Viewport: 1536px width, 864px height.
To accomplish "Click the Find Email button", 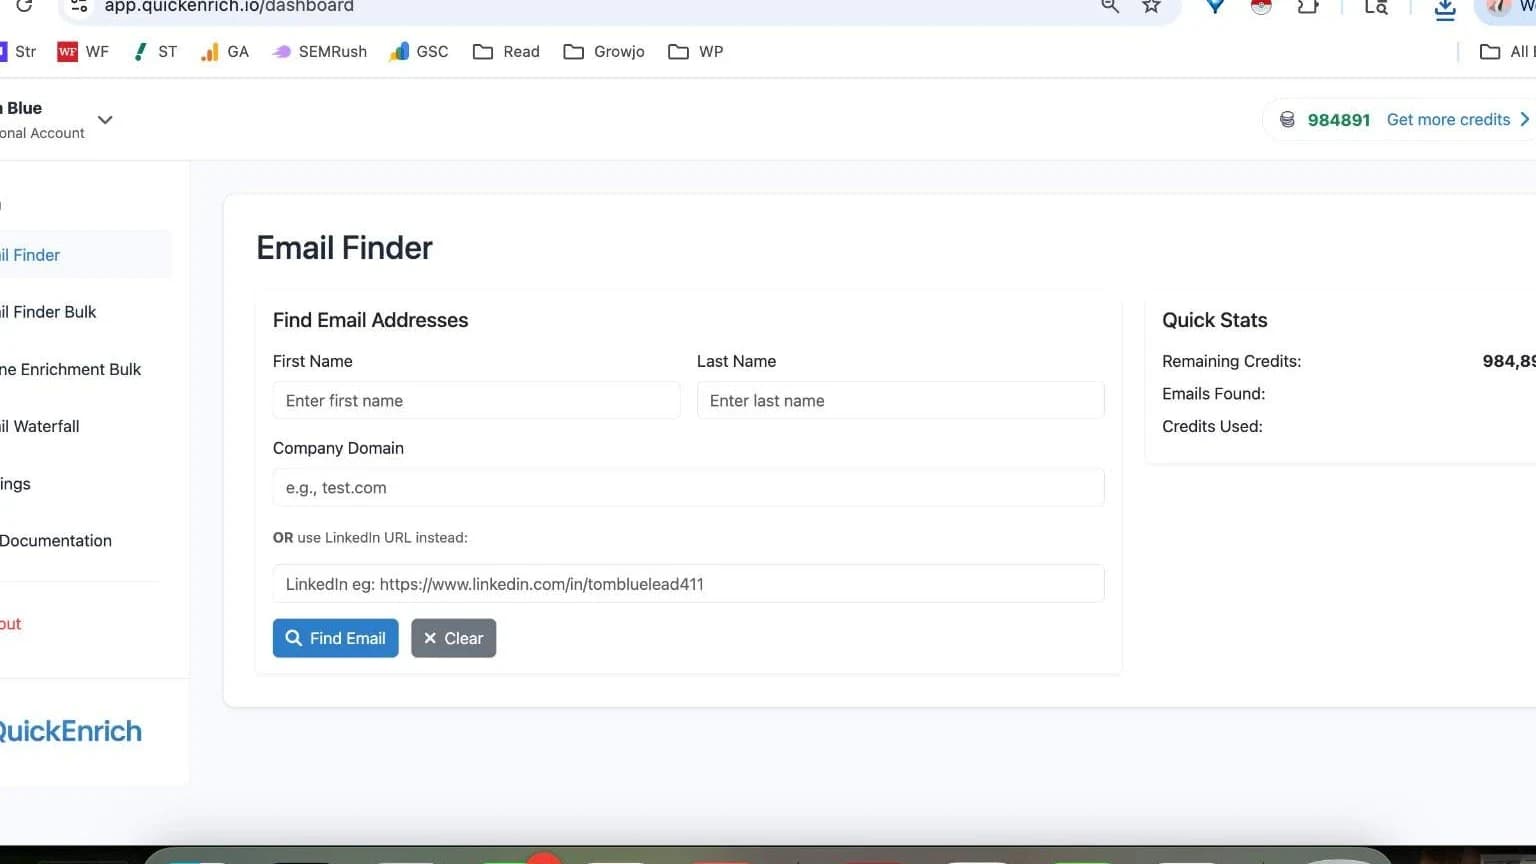I will 335,638.
